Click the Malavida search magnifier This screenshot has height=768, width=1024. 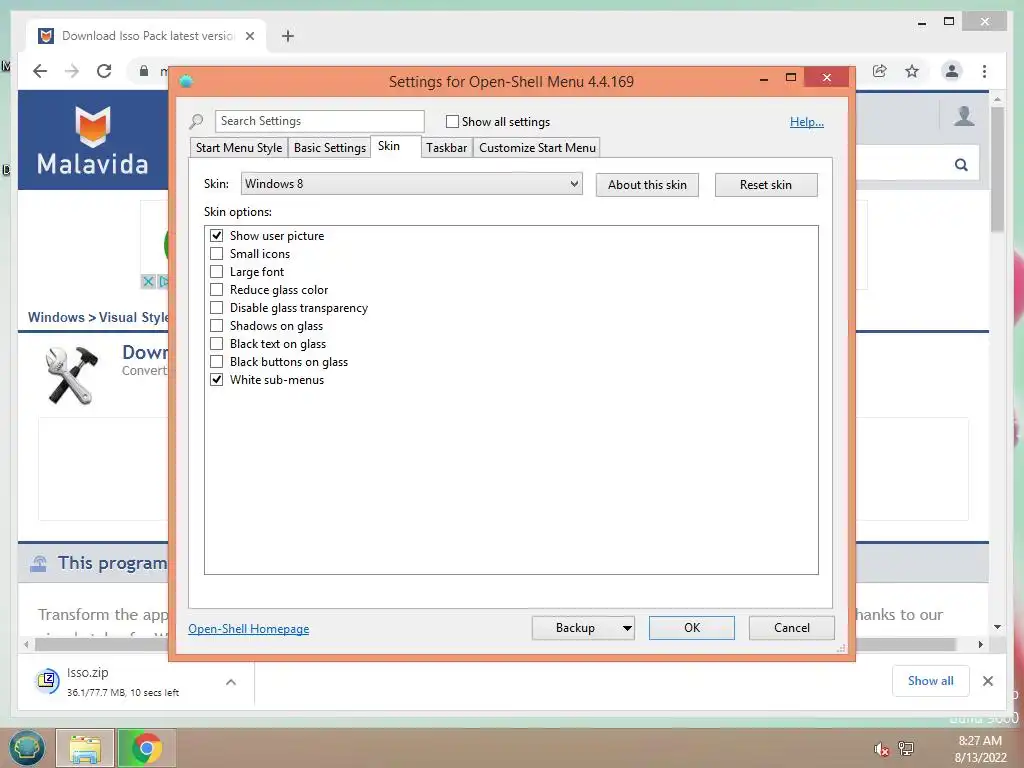click(961, 165)
